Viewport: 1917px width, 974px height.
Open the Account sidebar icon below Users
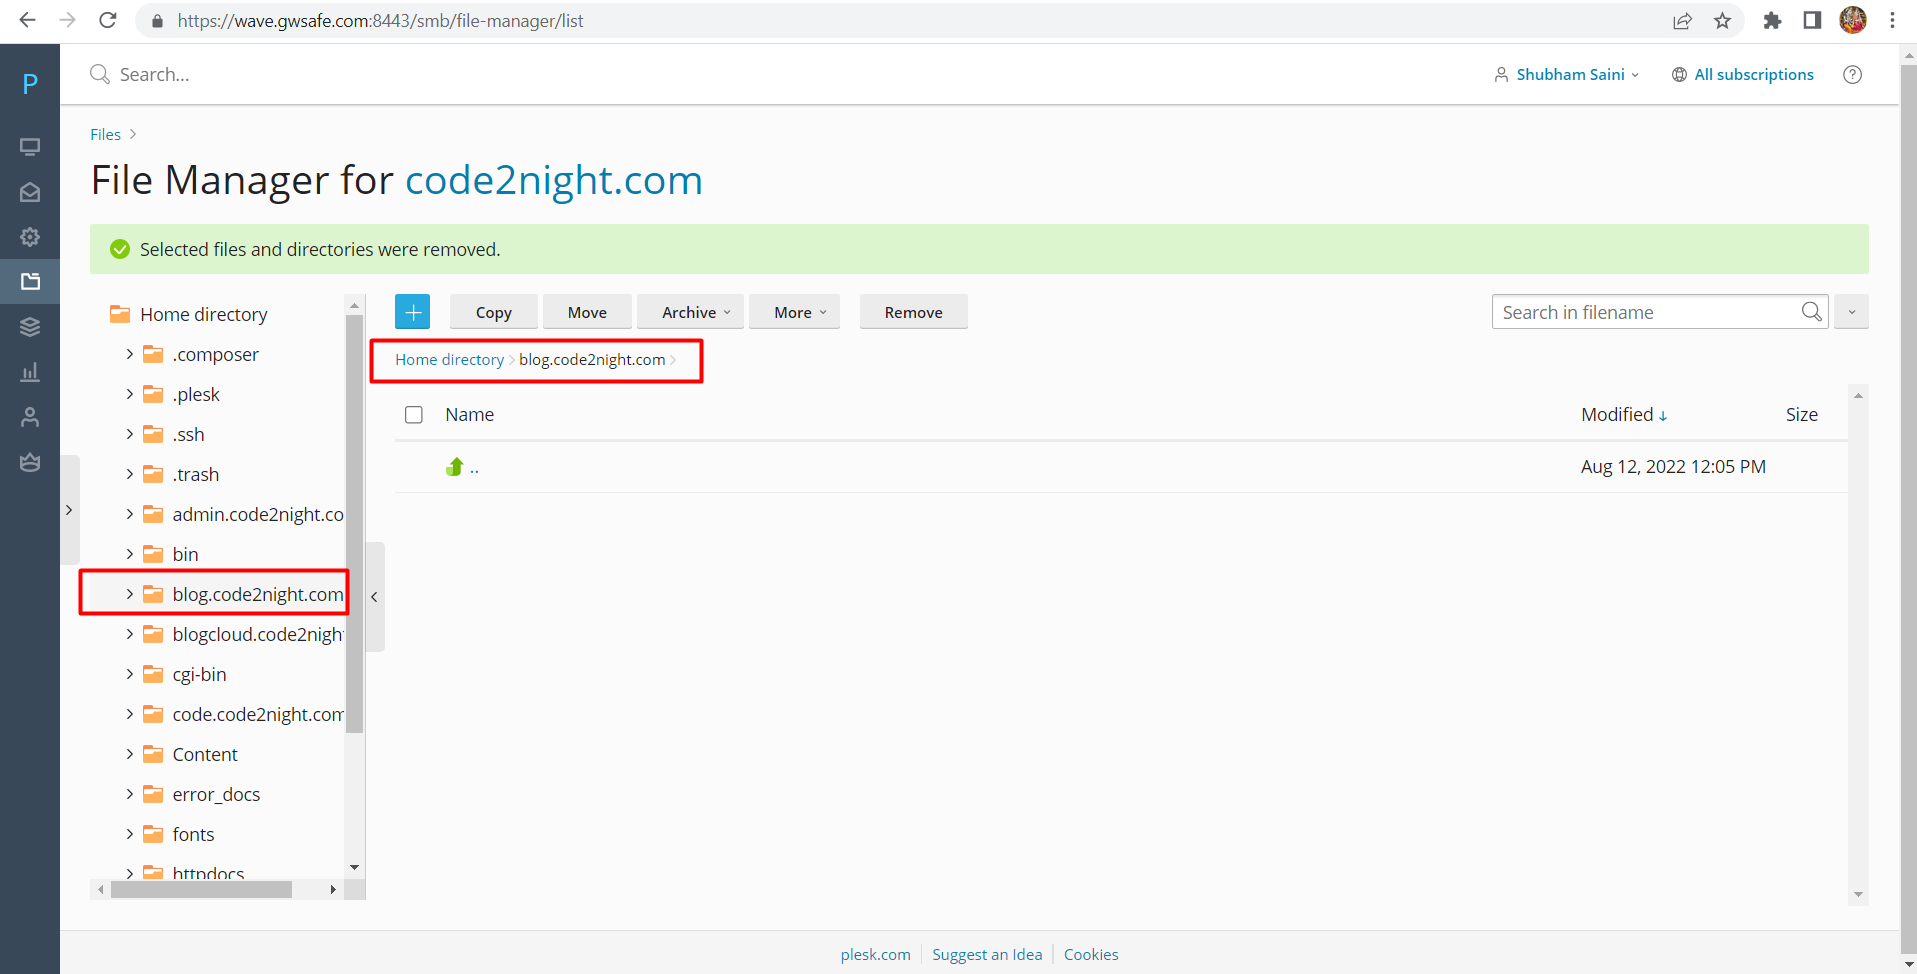[30, 462]
